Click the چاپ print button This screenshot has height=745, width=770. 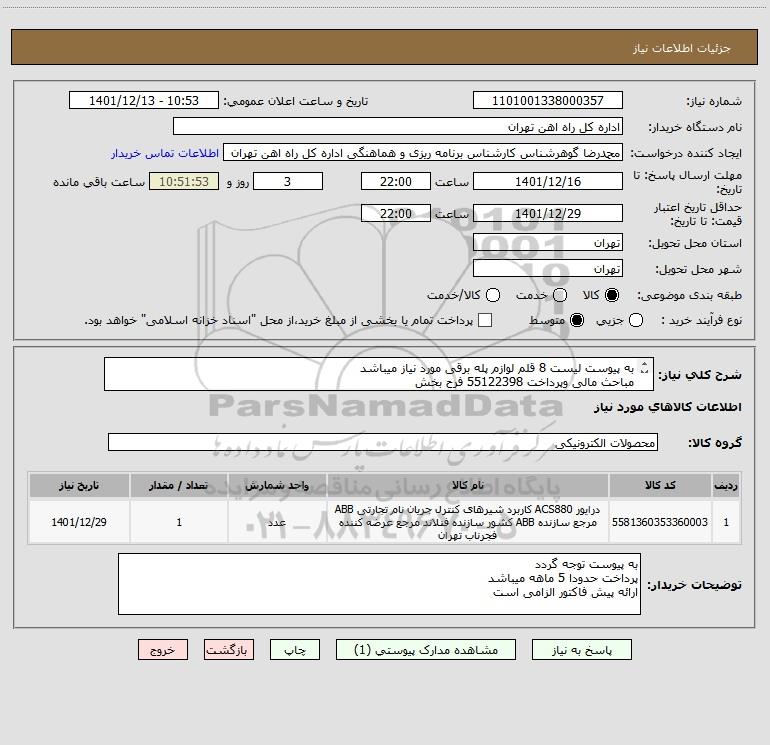[x=295, y=650]
